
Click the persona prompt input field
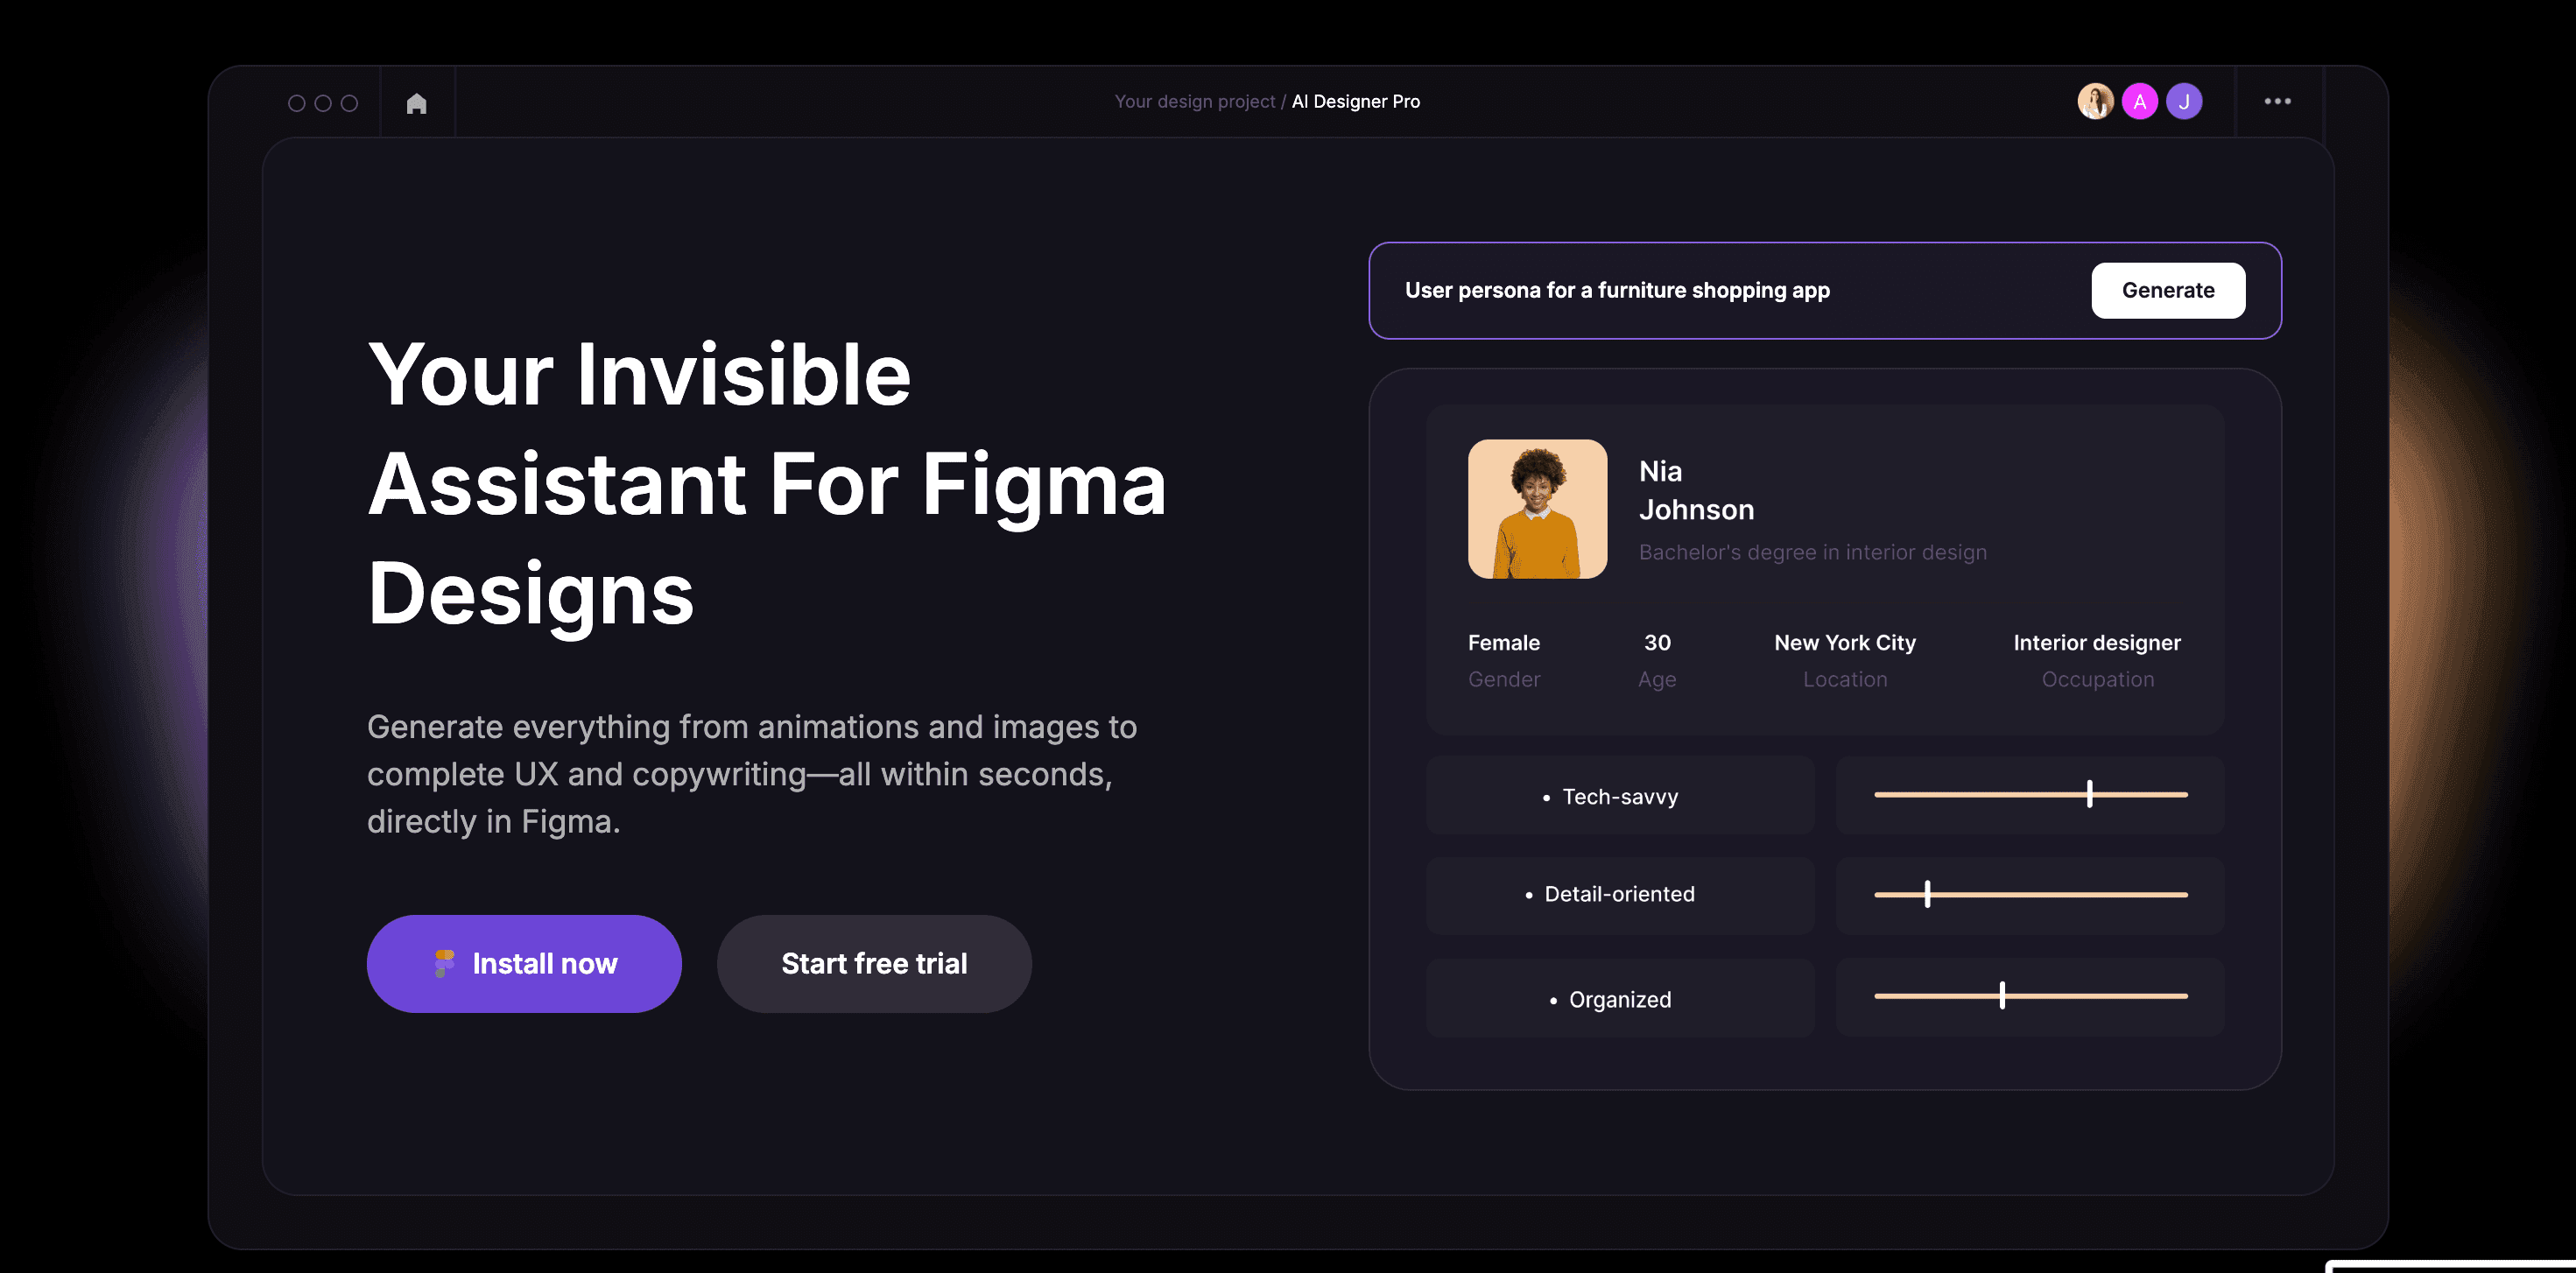[1700, 290]
